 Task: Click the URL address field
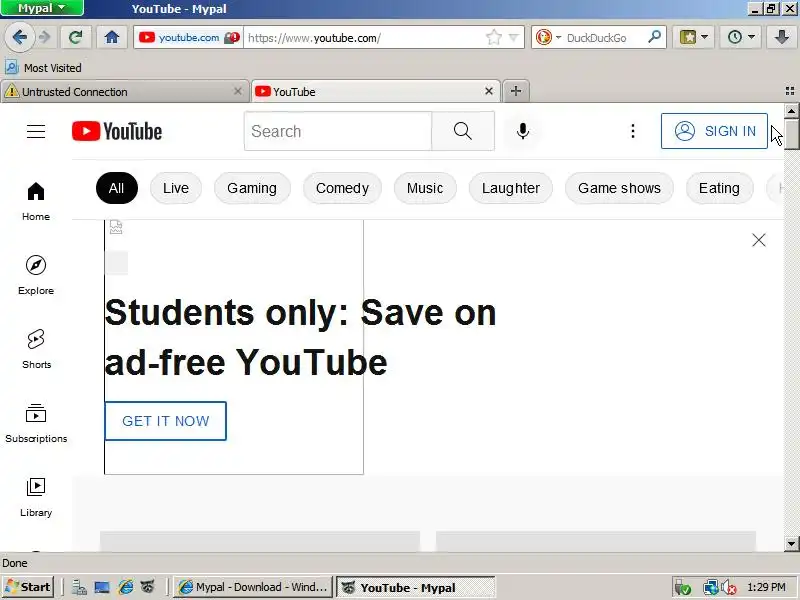click(x=363, y=38)
